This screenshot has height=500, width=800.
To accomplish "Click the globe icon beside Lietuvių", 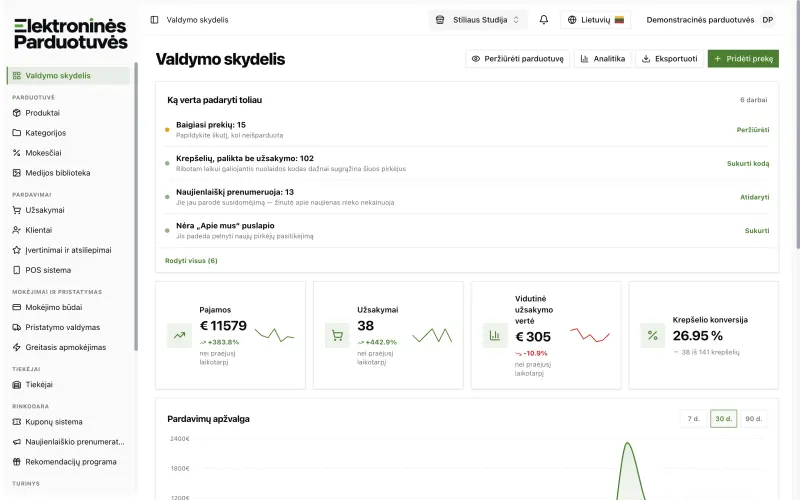I will (572, 20).
